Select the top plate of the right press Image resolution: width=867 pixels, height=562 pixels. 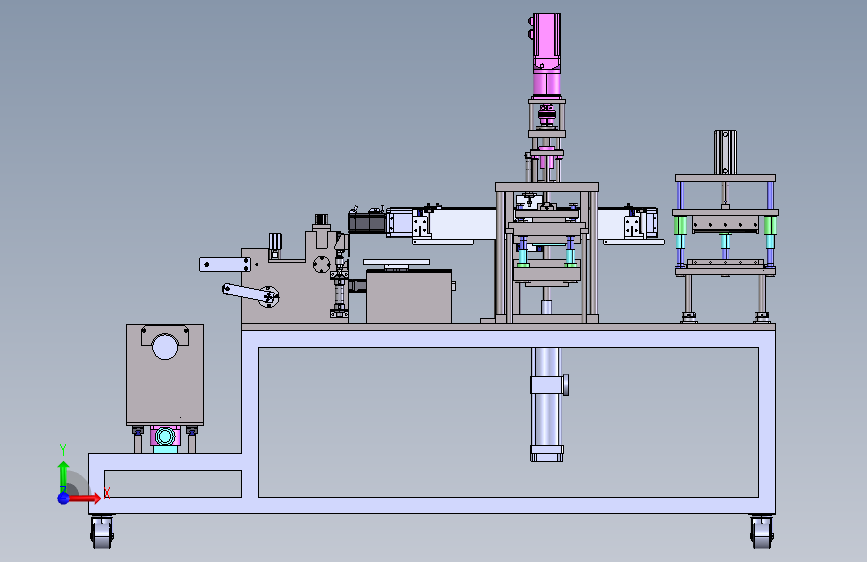pyautogui.click(x=725, y=178)
